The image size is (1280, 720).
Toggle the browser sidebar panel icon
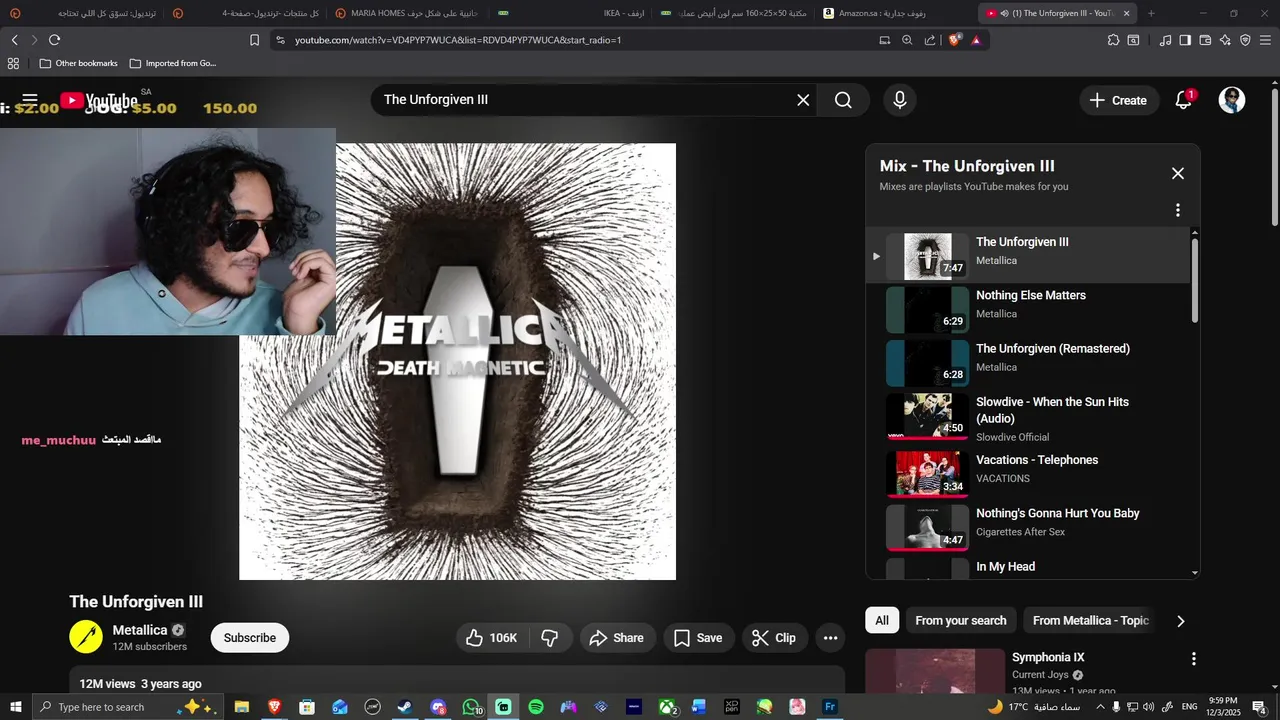[1185, 40]
